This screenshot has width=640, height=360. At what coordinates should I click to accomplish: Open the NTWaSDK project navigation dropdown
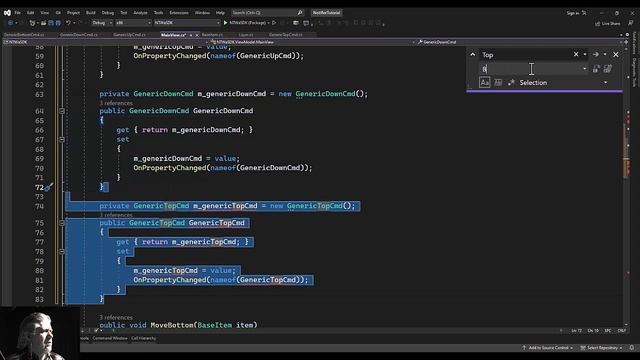click(106, 42)
